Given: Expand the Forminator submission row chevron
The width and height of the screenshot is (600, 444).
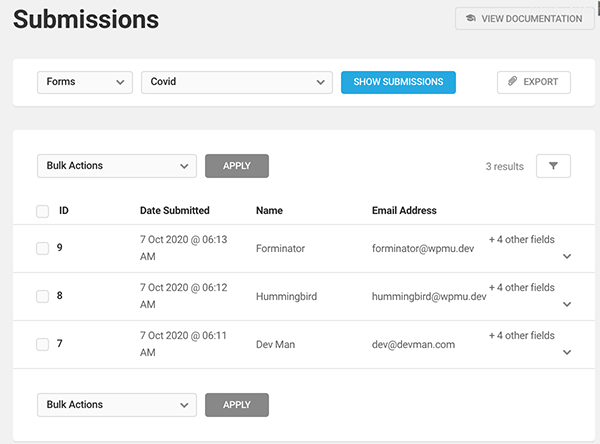Looking at the screenshot, I should point(567,257).
